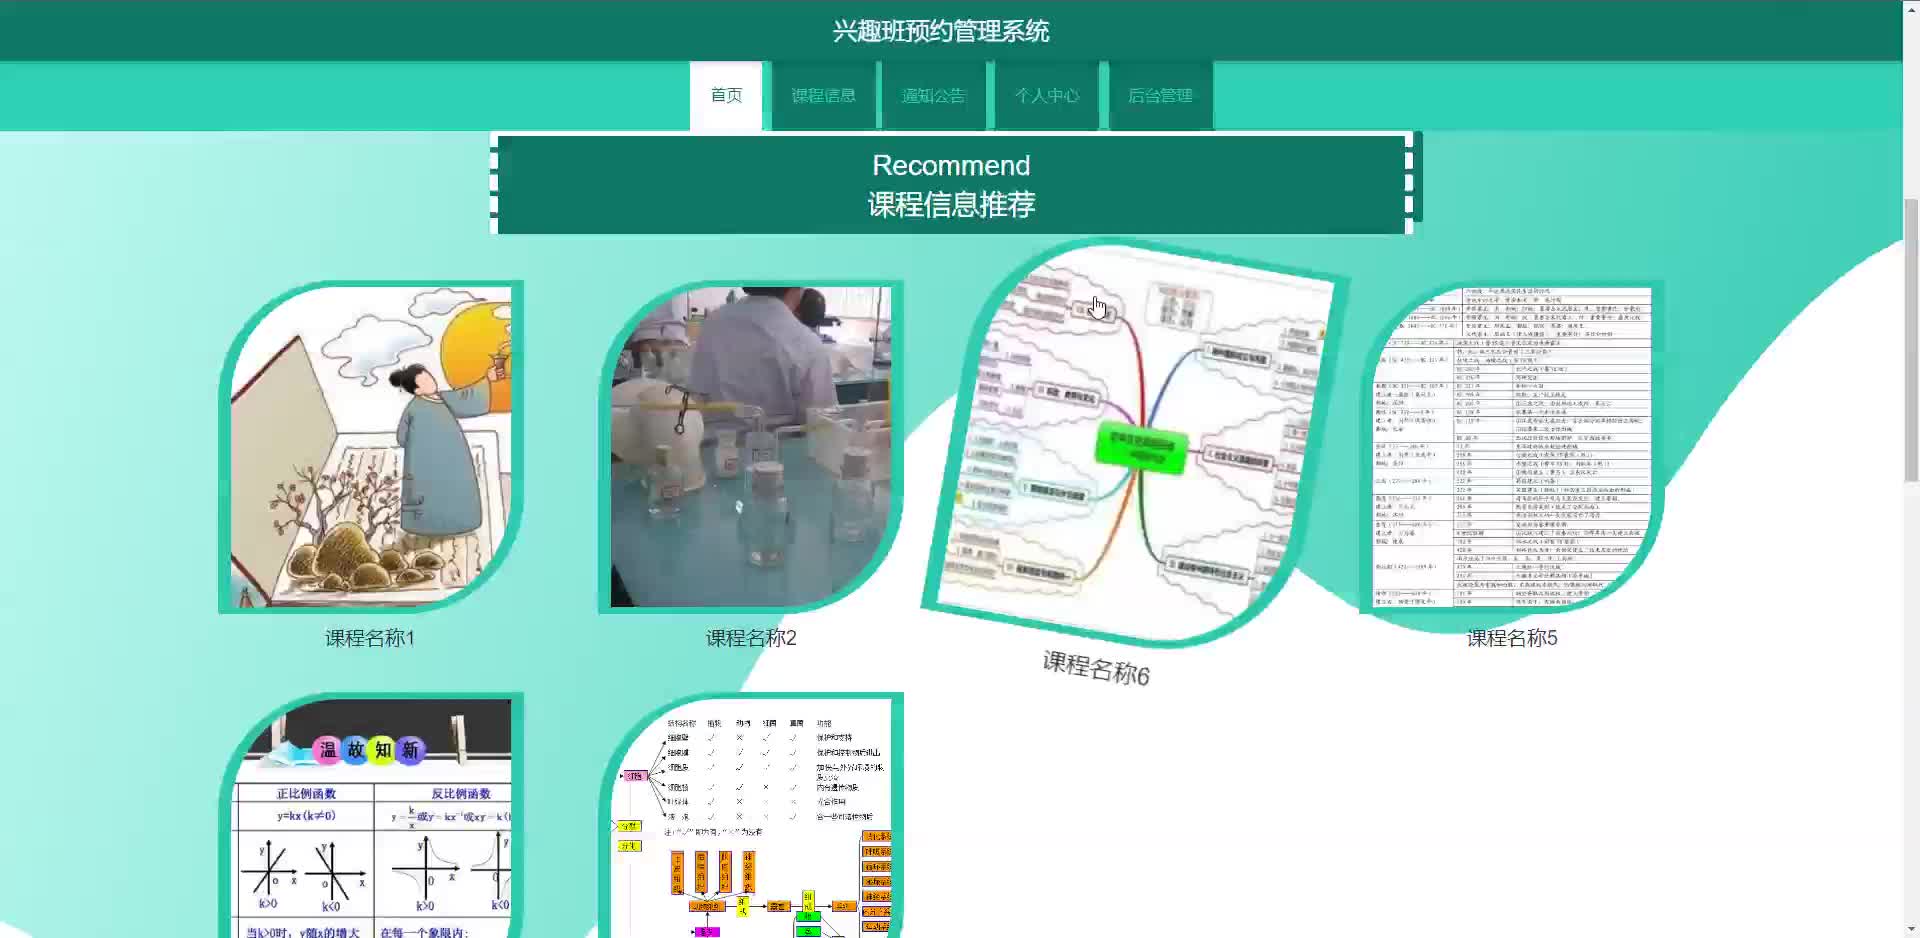
Task: Open the 课程名称1 cartoon course thumbnail
Action: click(371, 447)
